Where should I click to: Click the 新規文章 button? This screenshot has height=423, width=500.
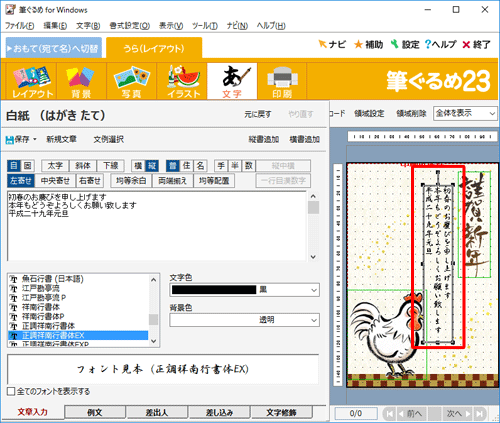click(x=61, y=139)
